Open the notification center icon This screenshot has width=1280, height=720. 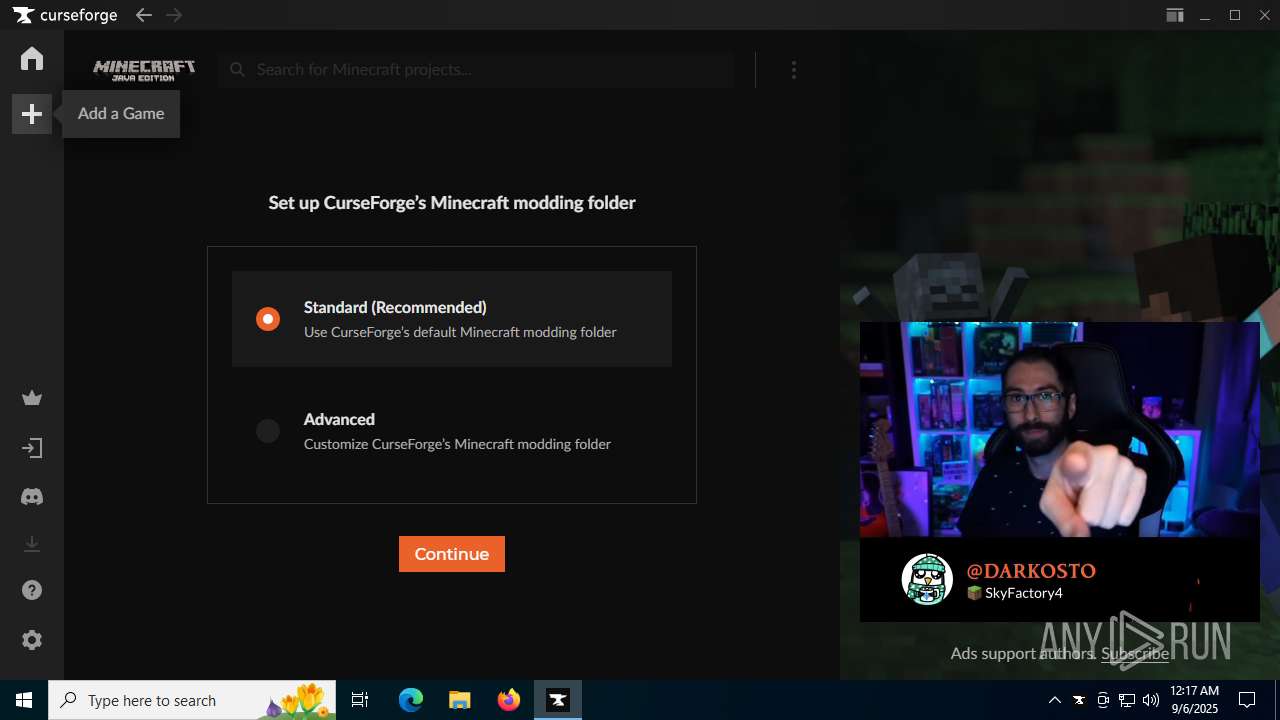[x=1247, y=700]
